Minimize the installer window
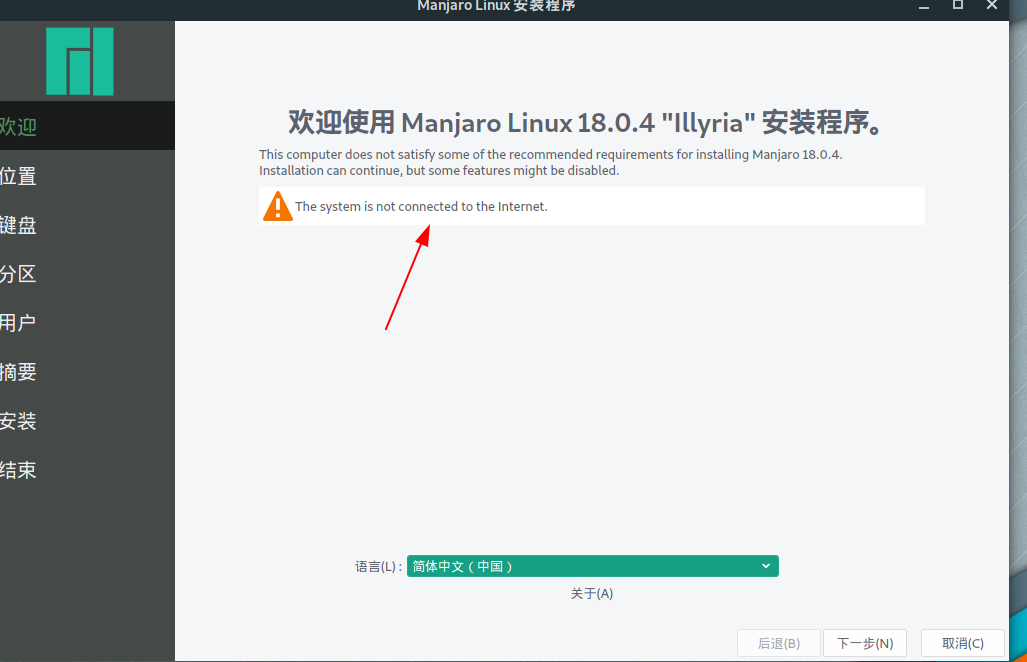The image size is (1027, 662). (924, 5)
